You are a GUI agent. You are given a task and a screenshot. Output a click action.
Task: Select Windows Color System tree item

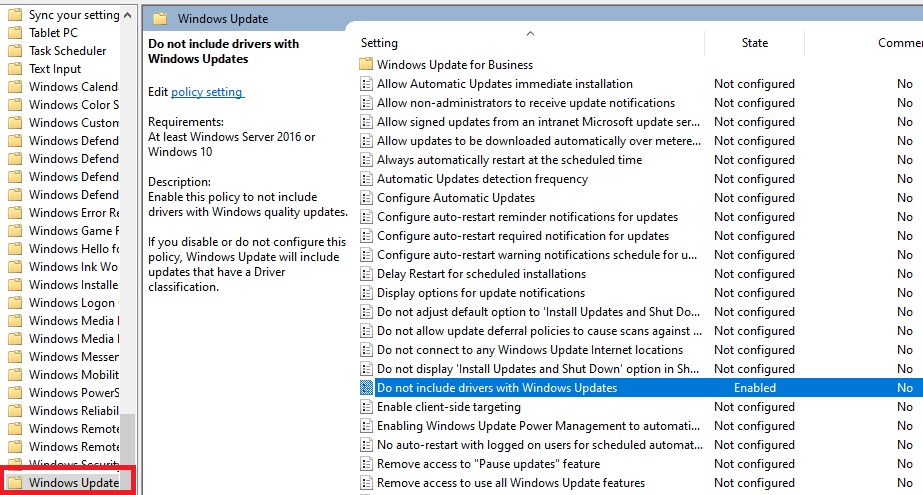click(74, 105)
